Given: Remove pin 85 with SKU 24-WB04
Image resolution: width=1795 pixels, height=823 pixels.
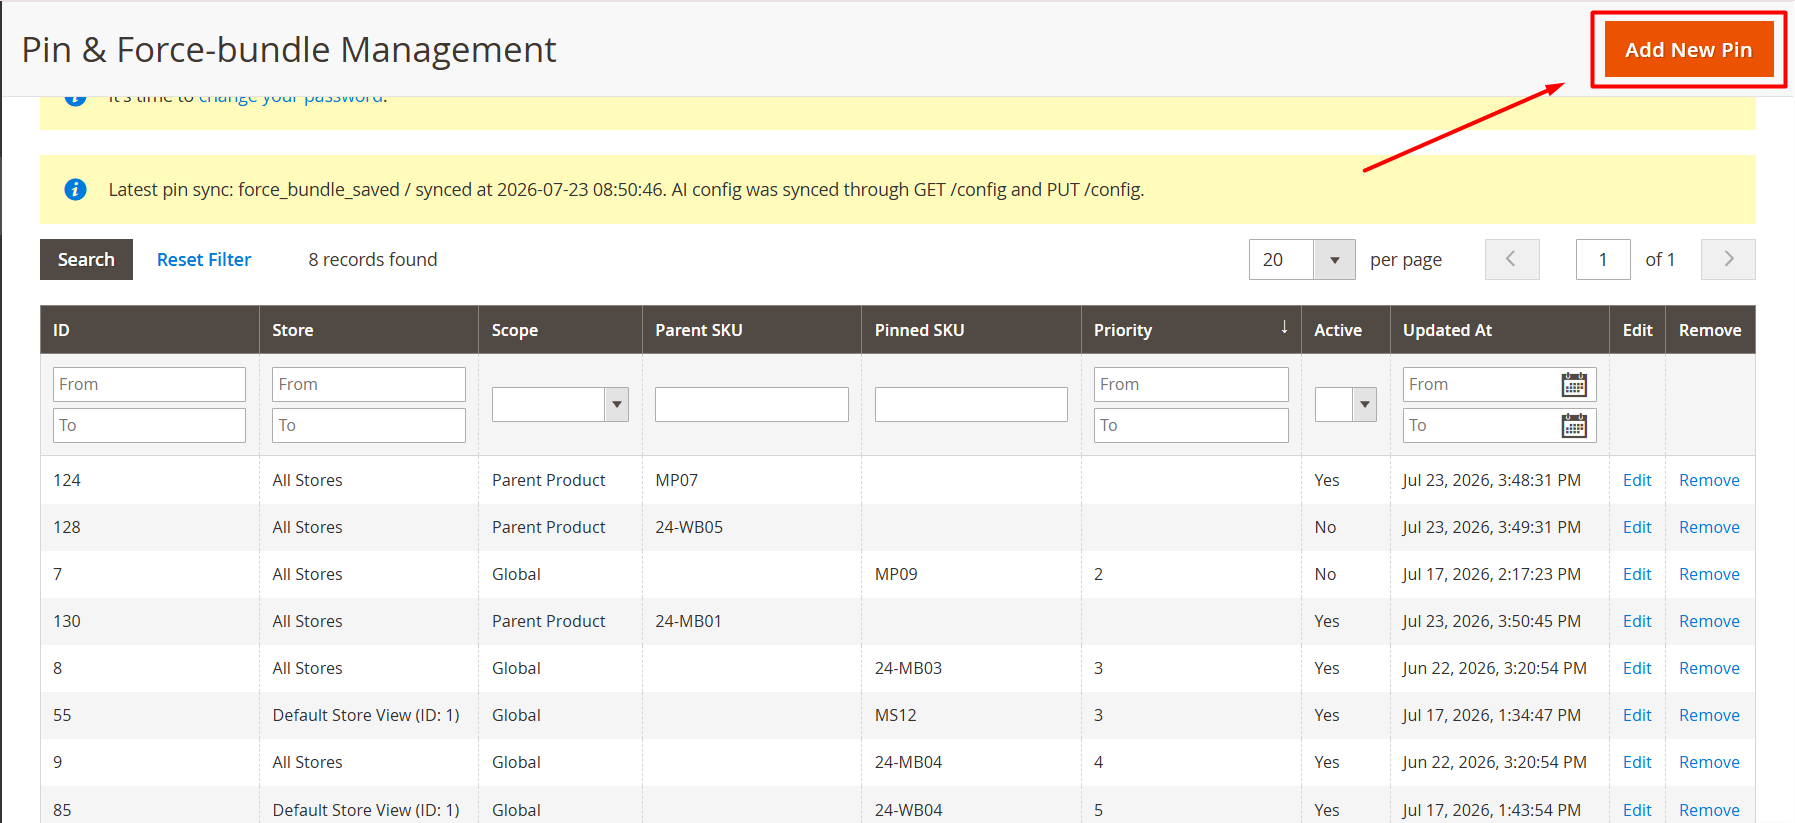Looking at the screenshot, I should coord(1709,810).
